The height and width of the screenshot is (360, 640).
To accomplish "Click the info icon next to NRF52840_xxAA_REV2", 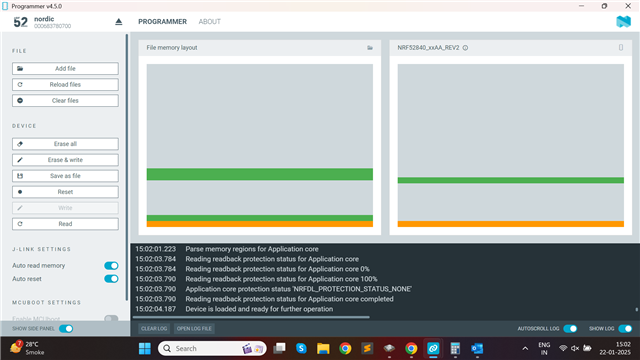I will tap(465, 48).
